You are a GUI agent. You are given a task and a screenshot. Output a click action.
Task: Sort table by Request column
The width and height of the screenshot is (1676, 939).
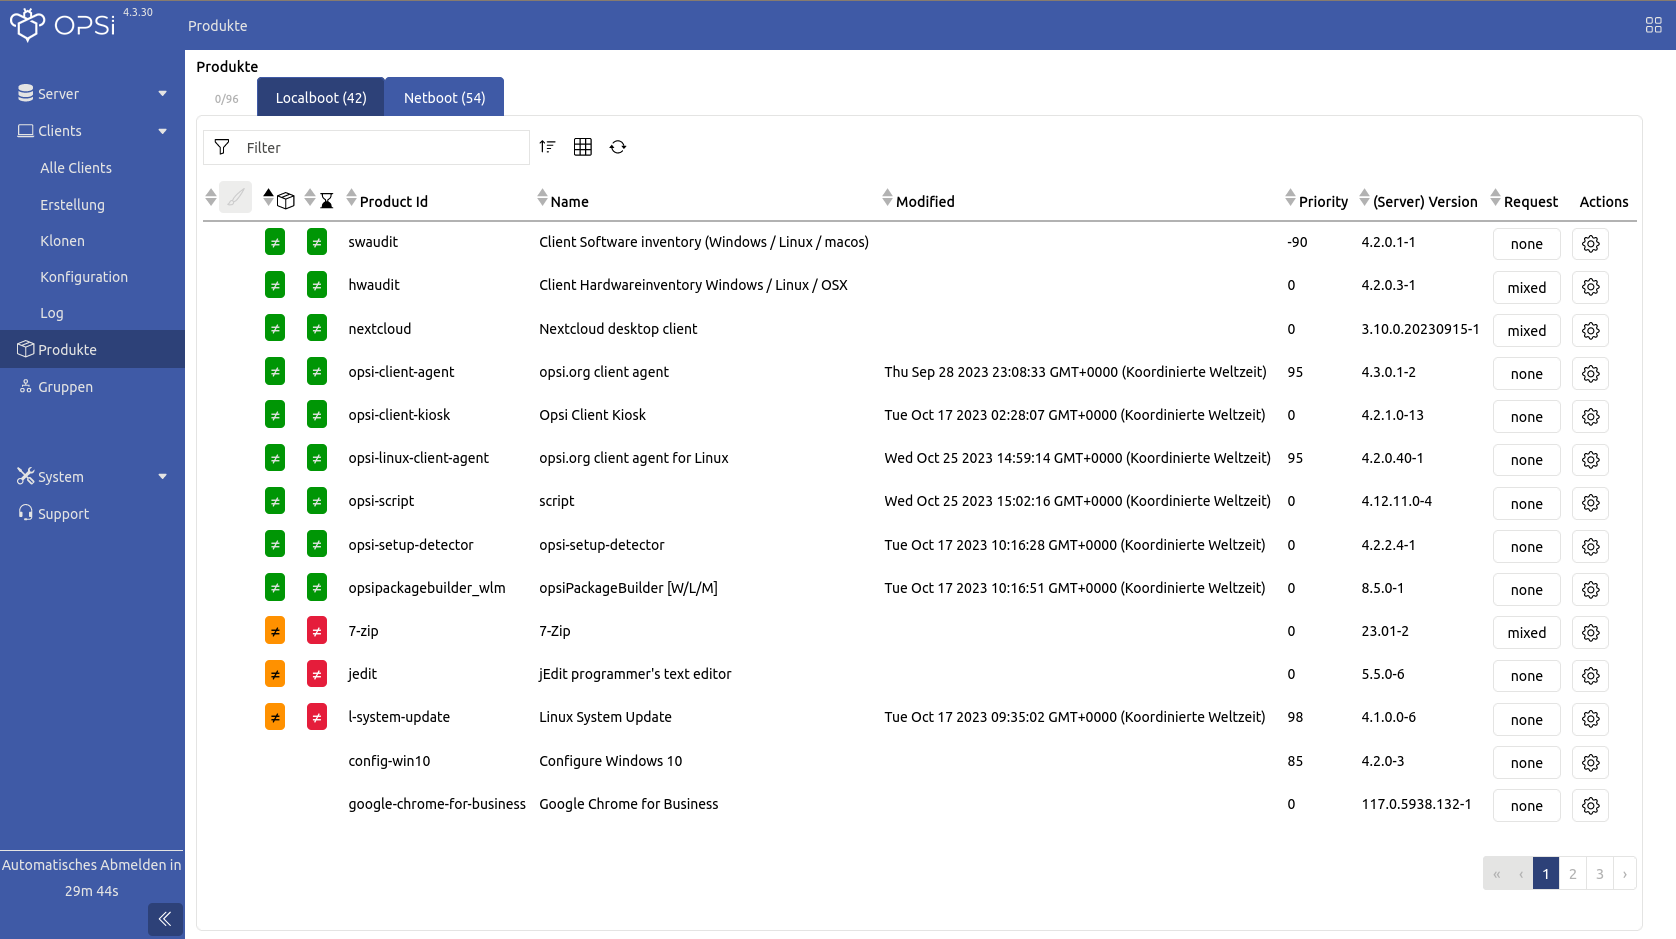(1524, 201)
